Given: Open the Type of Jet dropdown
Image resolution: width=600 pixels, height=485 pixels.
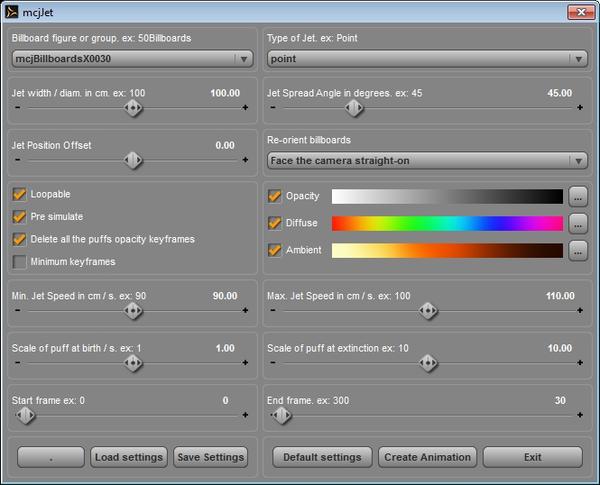Looking at the screenshot, I should pos(427,59).
